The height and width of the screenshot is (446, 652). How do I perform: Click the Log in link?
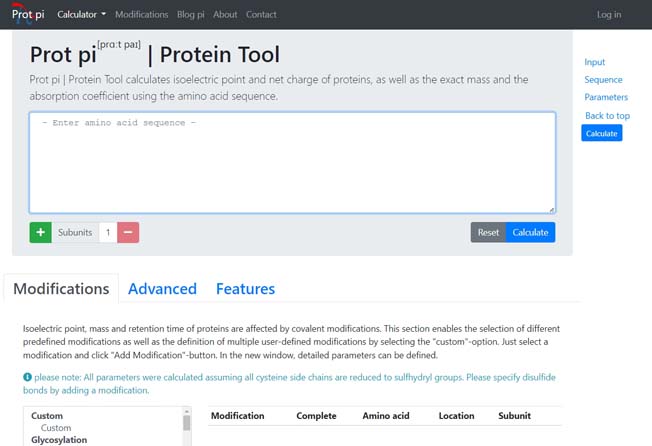[x=608, y=15]
